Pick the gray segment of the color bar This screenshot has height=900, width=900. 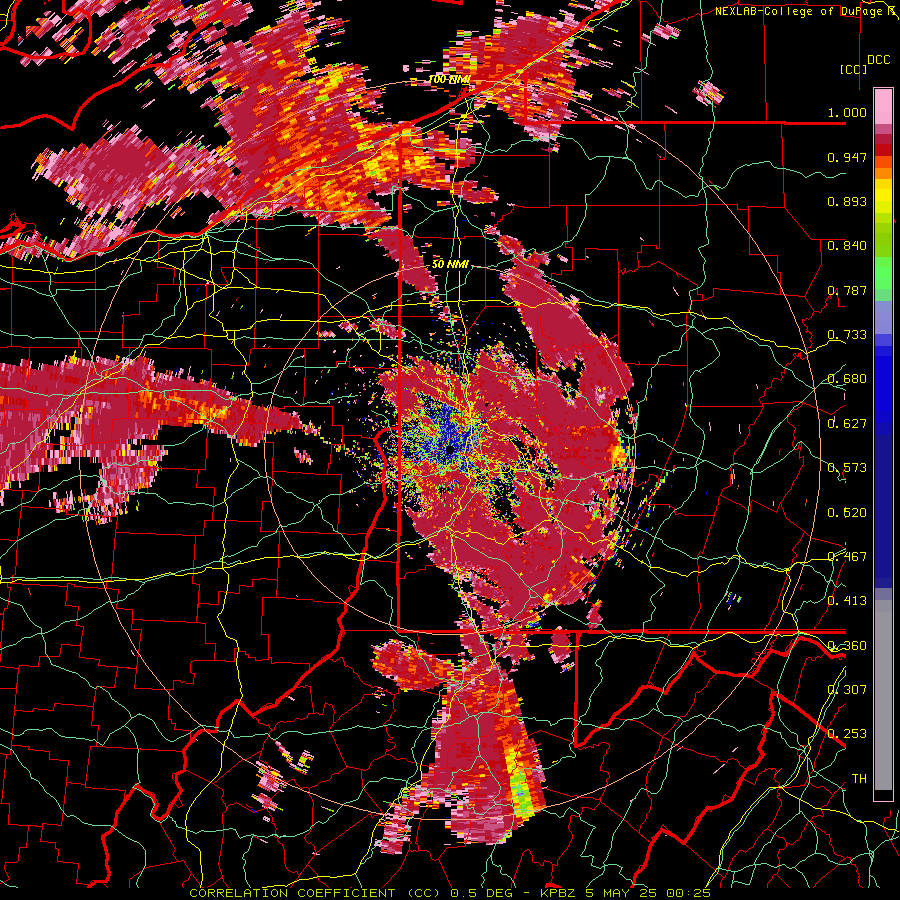click(883, 695)
